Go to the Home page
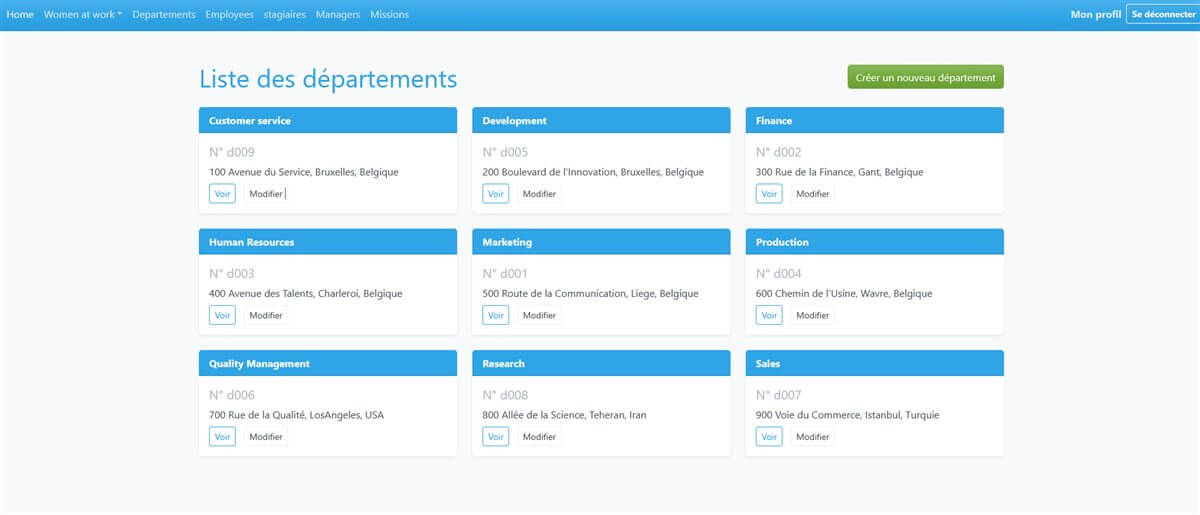The height and width of the screenshot is (515, 1200). point(20,15)
